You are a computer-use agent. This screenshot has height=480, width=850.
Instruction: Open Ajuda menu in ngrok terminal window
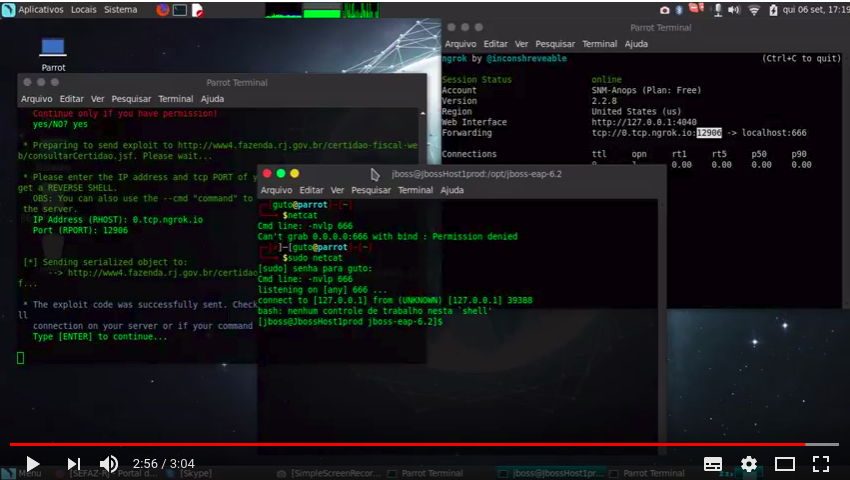click(636, 44)
